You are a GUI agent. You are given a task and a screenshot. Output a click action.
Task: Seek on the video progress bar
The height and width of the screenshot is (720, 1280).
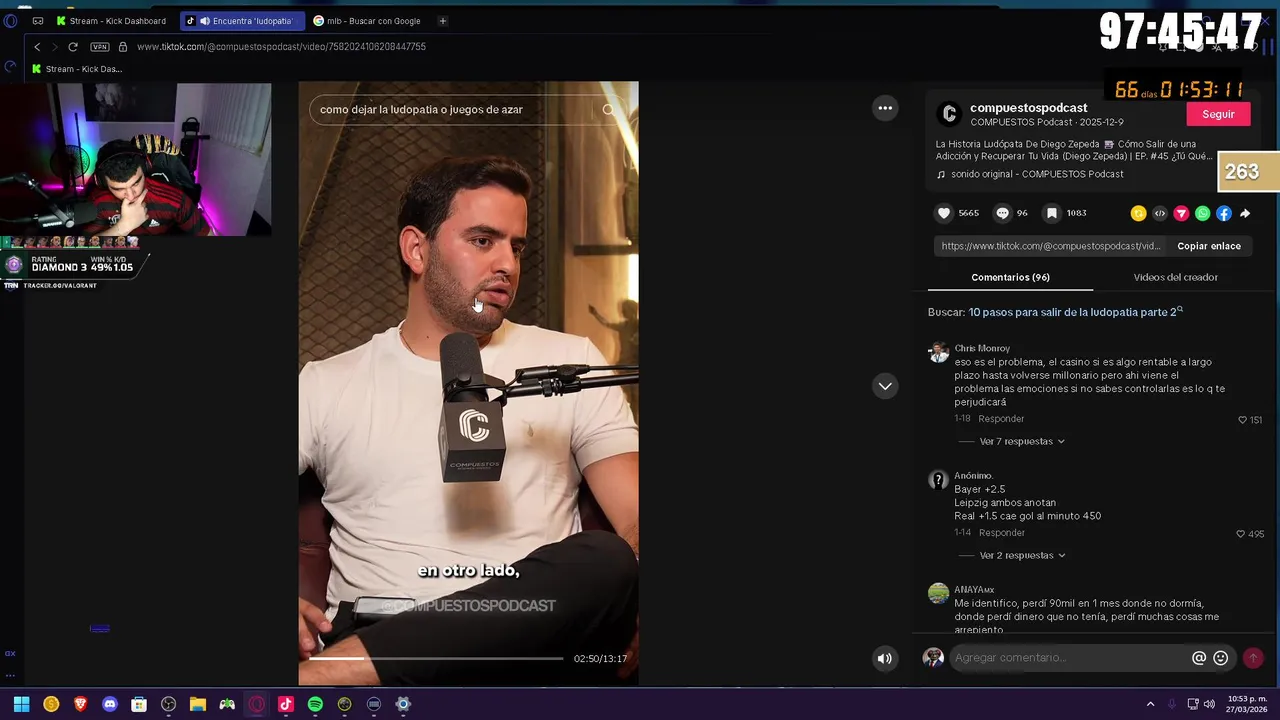(x=436, y=658)
